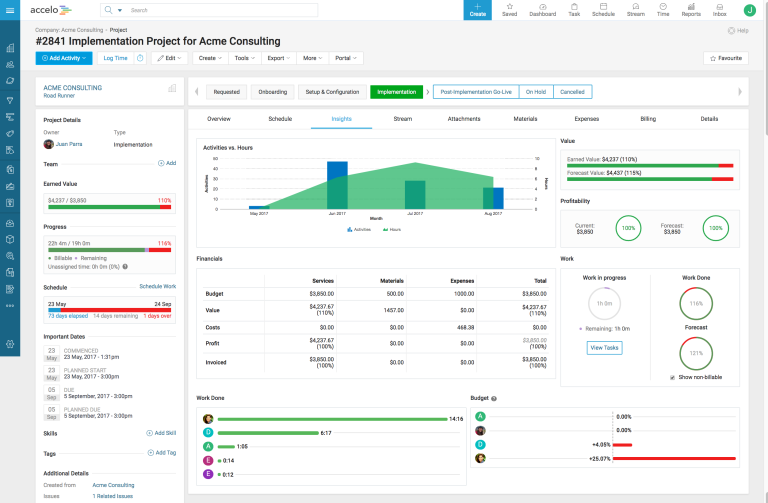Click the View Tasks button

[603, 348]
